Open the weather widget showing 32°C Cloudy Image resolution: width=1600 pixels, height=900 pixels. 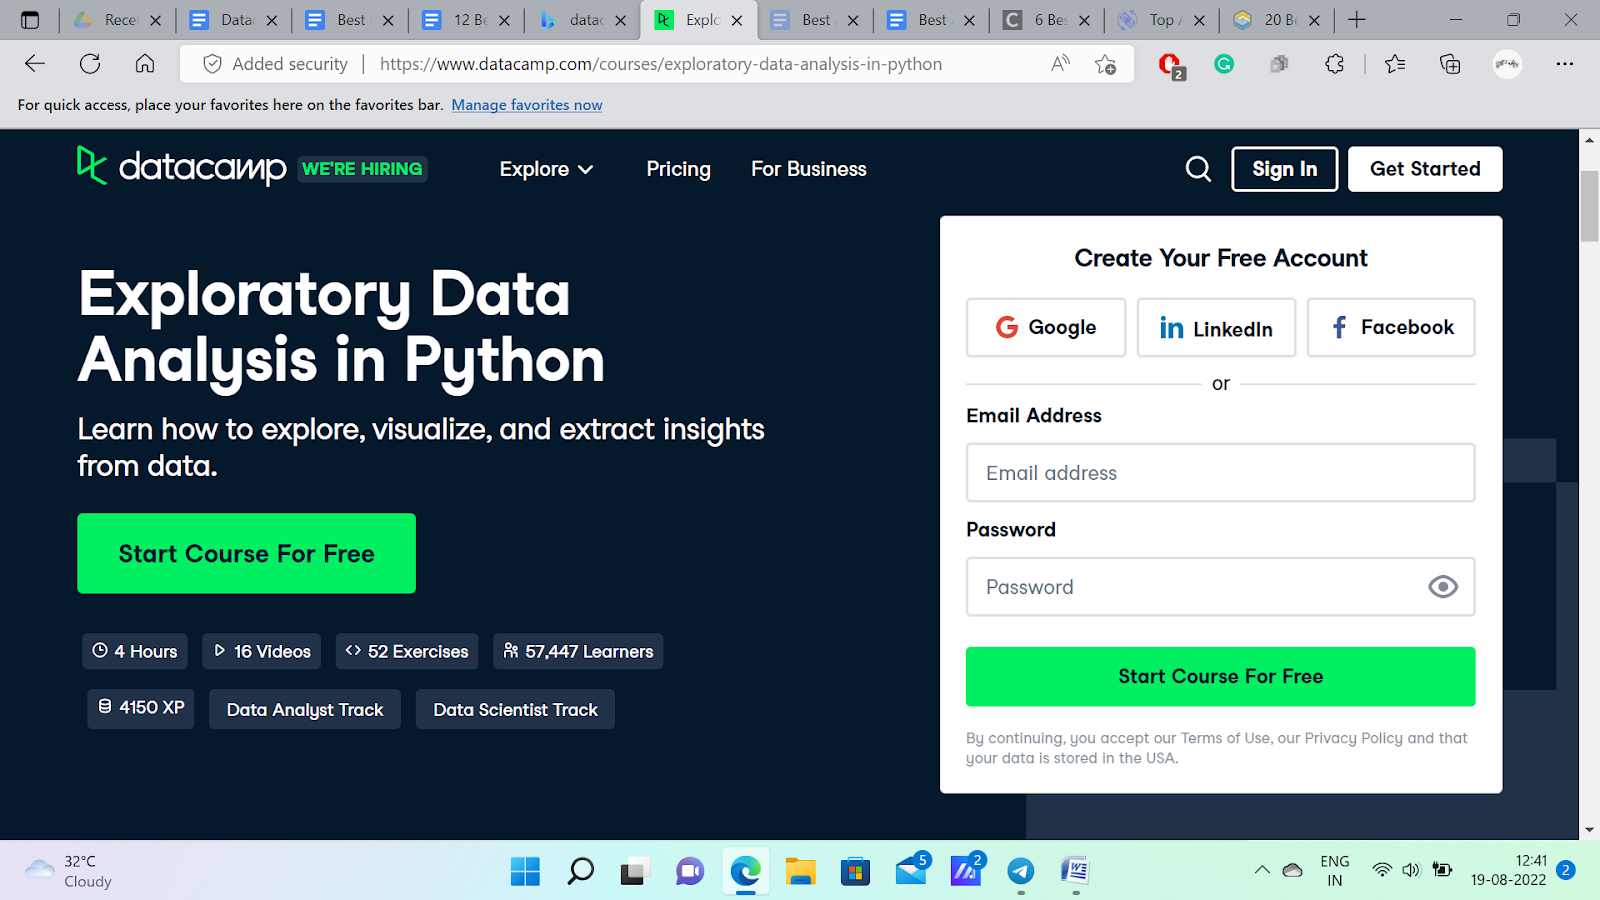(68, 871)
